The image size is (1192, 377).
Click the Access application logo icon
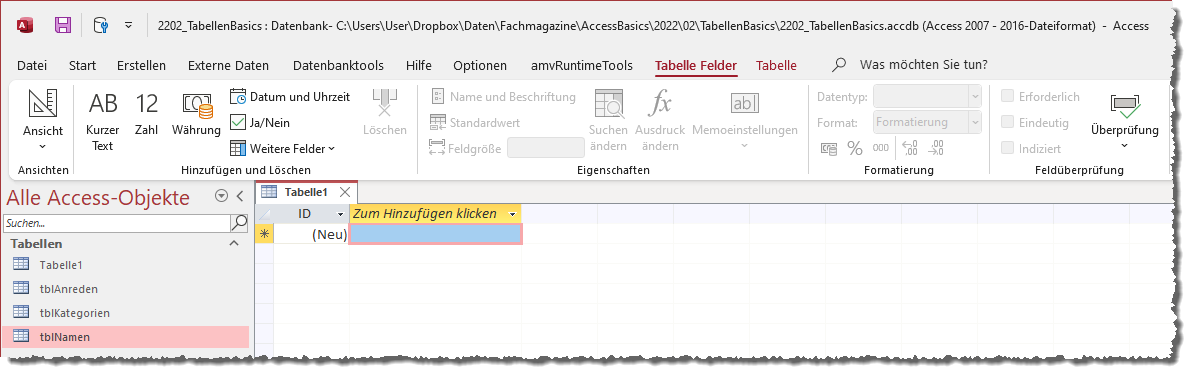point(24,25)
